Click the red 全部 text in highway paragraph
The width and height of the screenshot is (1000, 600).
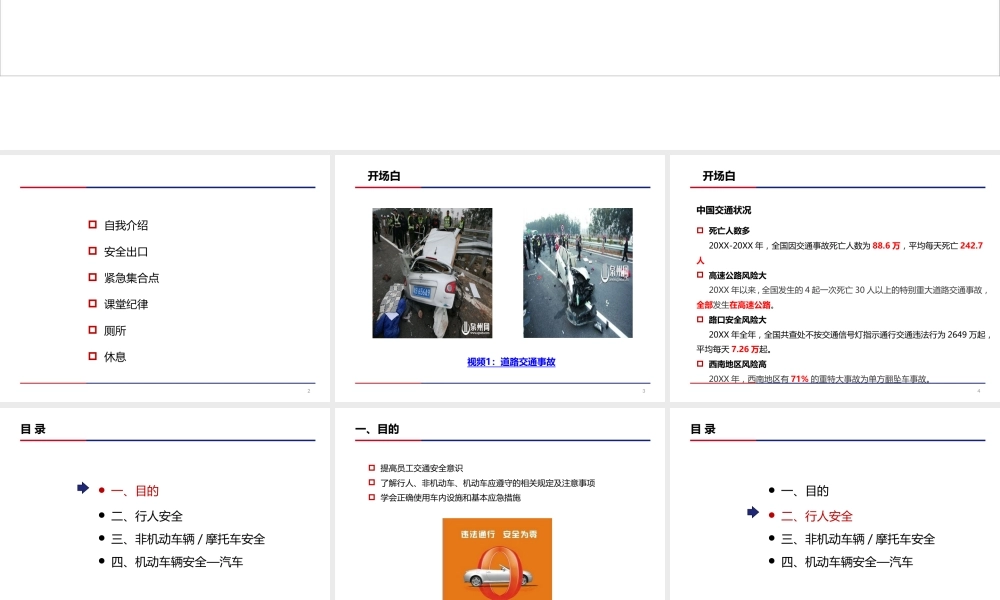(x=704, y=305)
